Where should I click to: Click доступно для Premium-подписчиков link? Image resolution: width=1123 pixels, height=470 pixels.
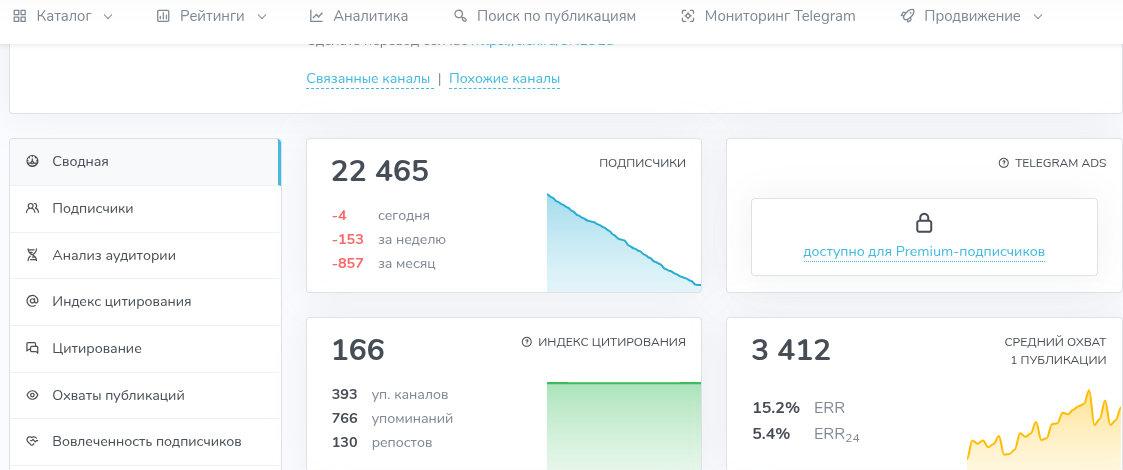(x=924, y=252)
